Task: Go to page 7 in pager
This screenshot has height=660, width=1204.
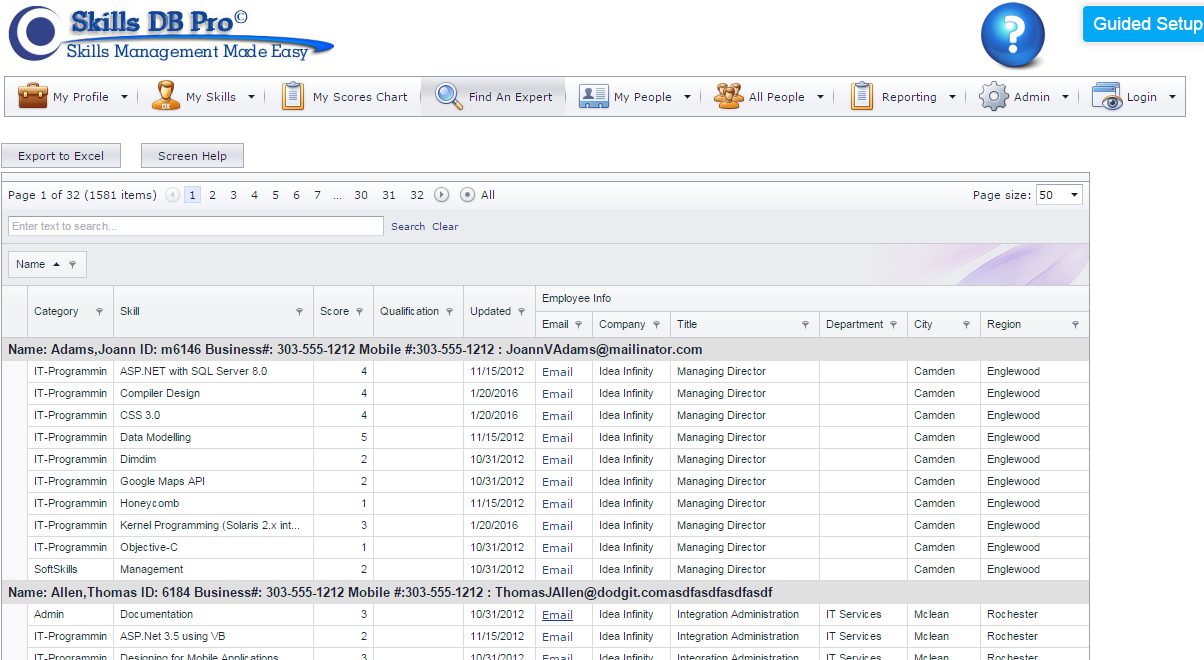Action: pos(317,195)
